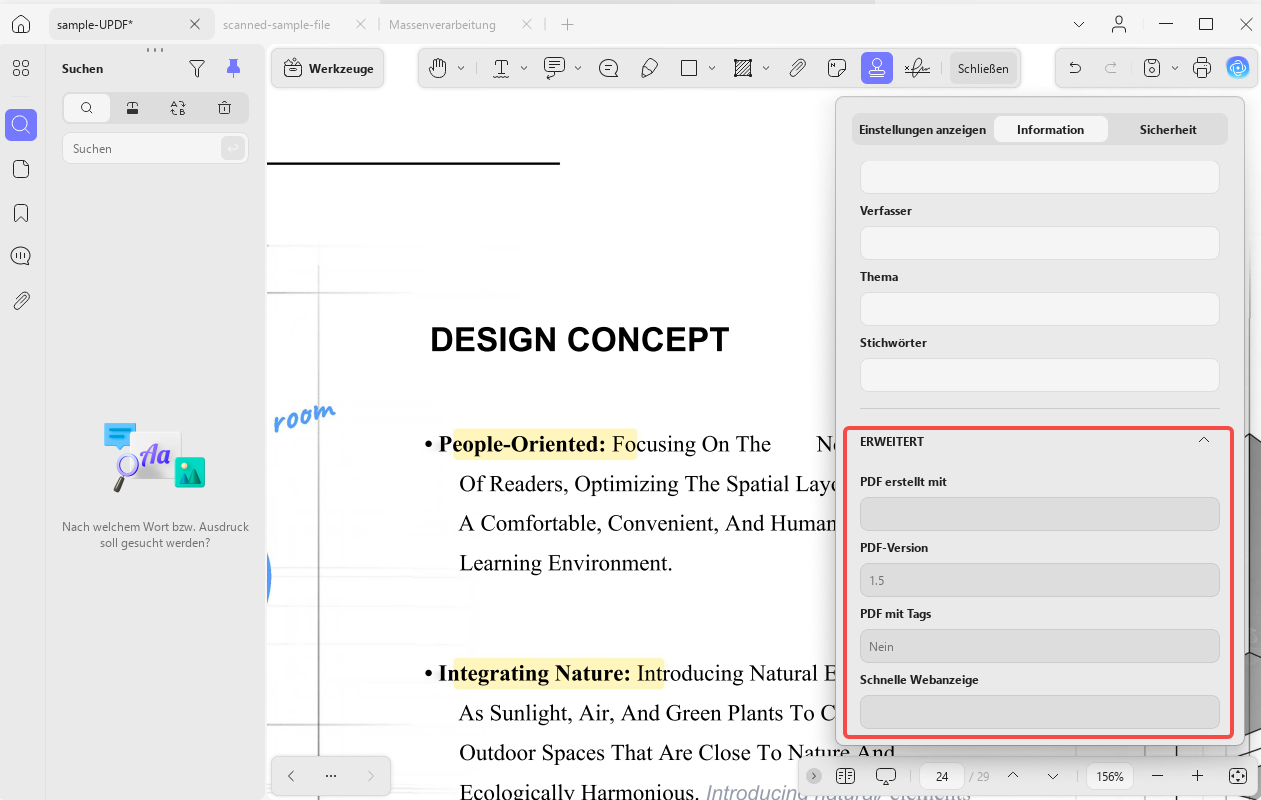Undo the last action
1261x800 pixels.
pyautogui.click(x=1075, y=68)
